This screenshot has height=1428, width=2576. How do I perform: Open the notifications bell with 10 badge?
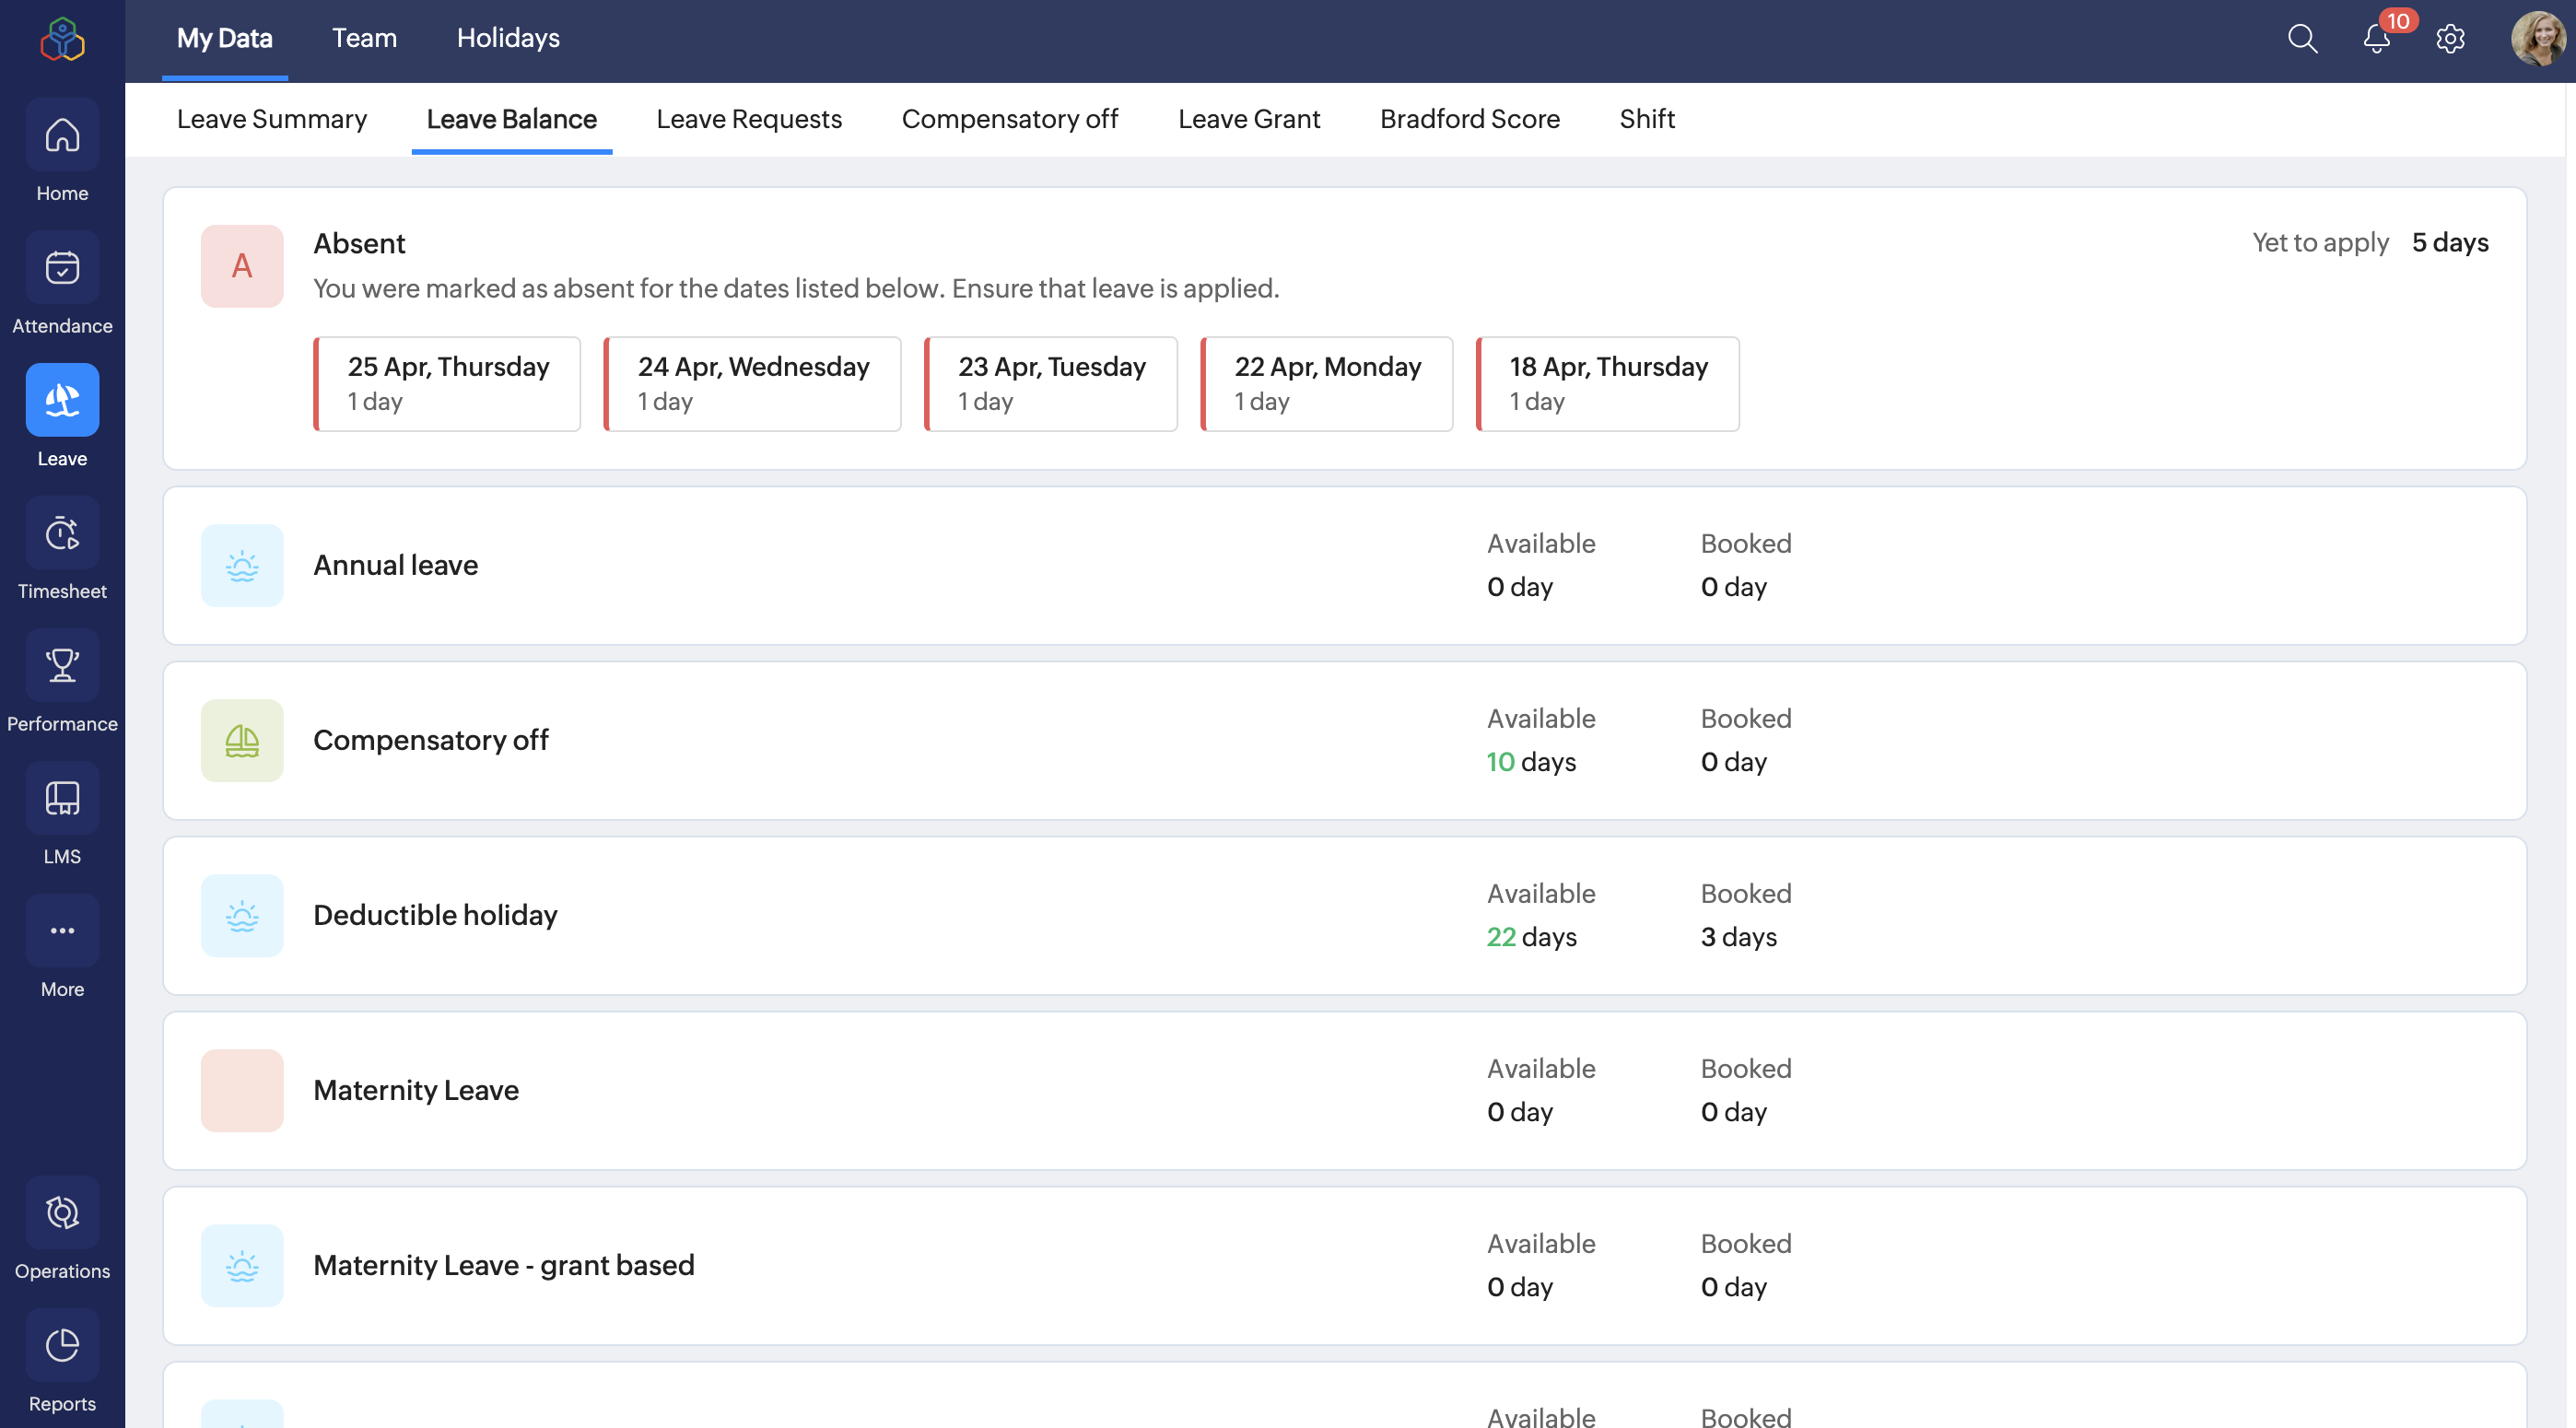[x=2377, y=39]
